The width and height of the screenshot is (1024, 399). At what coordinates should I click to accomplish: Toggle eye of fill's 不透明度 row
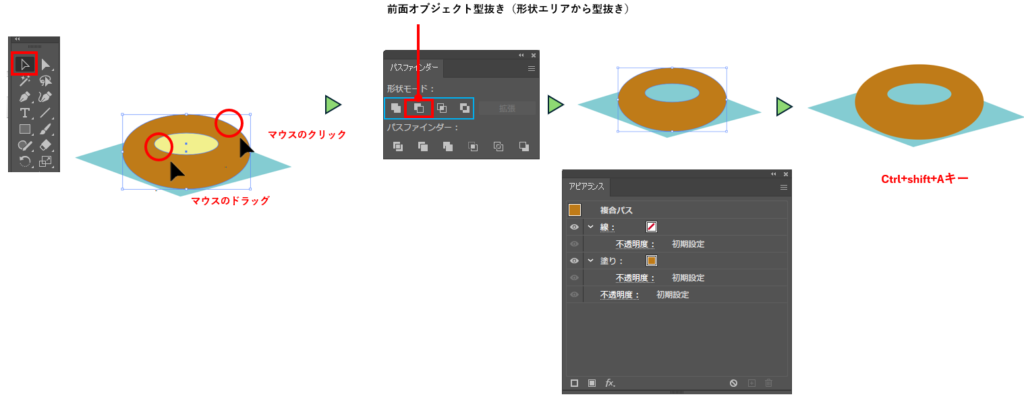[574, 278]
